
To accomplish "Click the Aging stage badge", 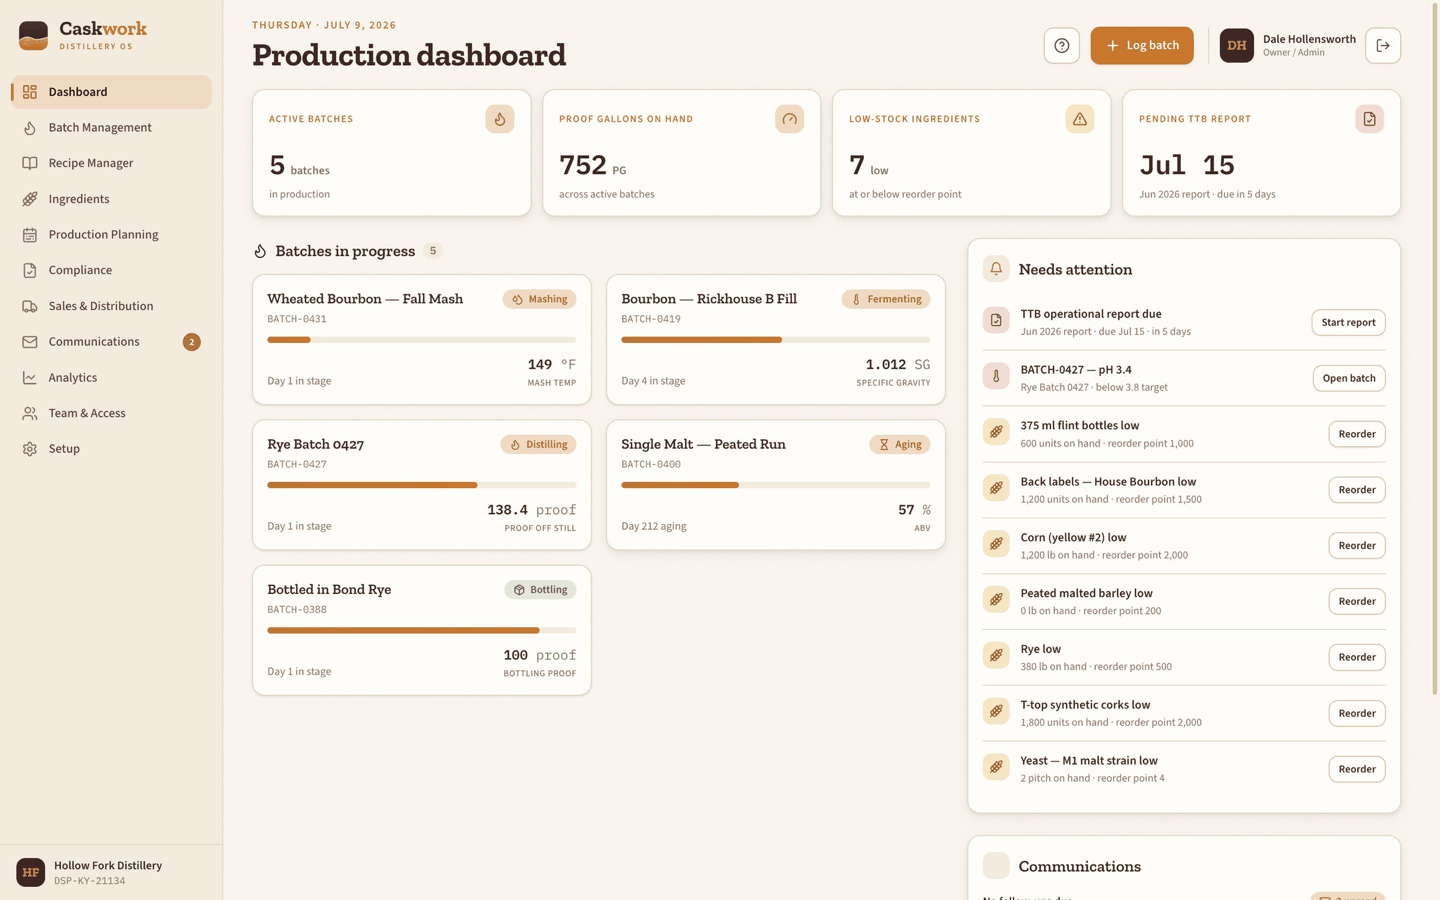I will coord(899,444).
